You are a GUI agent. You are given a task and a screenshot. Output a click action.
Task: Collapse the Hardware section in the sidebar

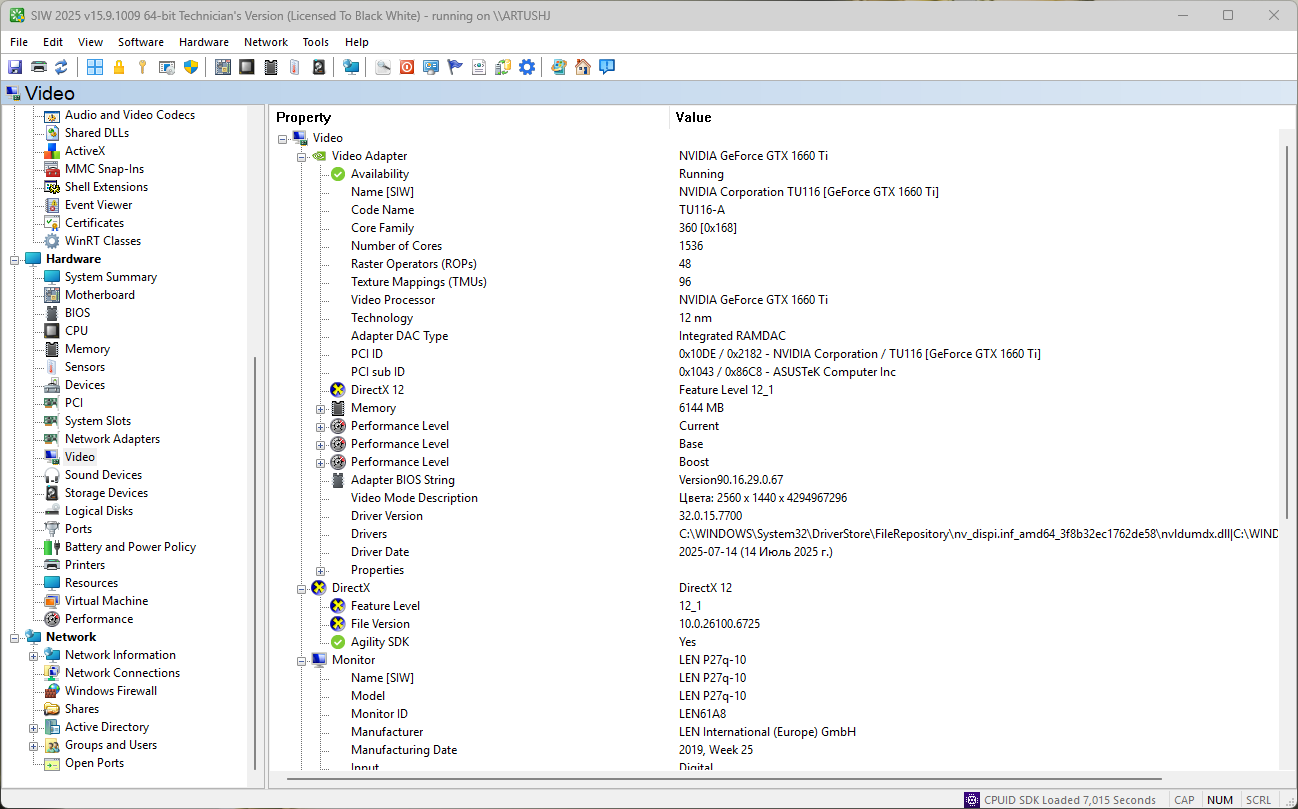click(15, 259)
